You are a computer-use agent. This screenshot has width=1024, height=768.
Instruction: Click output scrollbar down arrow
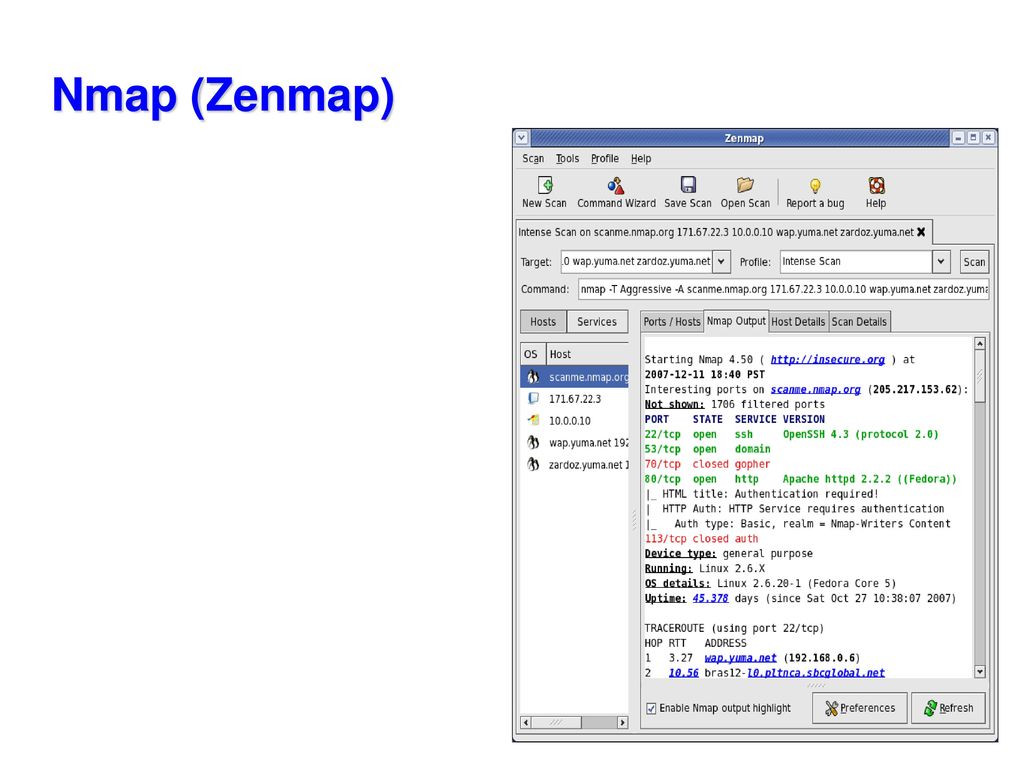pos(980,671)
